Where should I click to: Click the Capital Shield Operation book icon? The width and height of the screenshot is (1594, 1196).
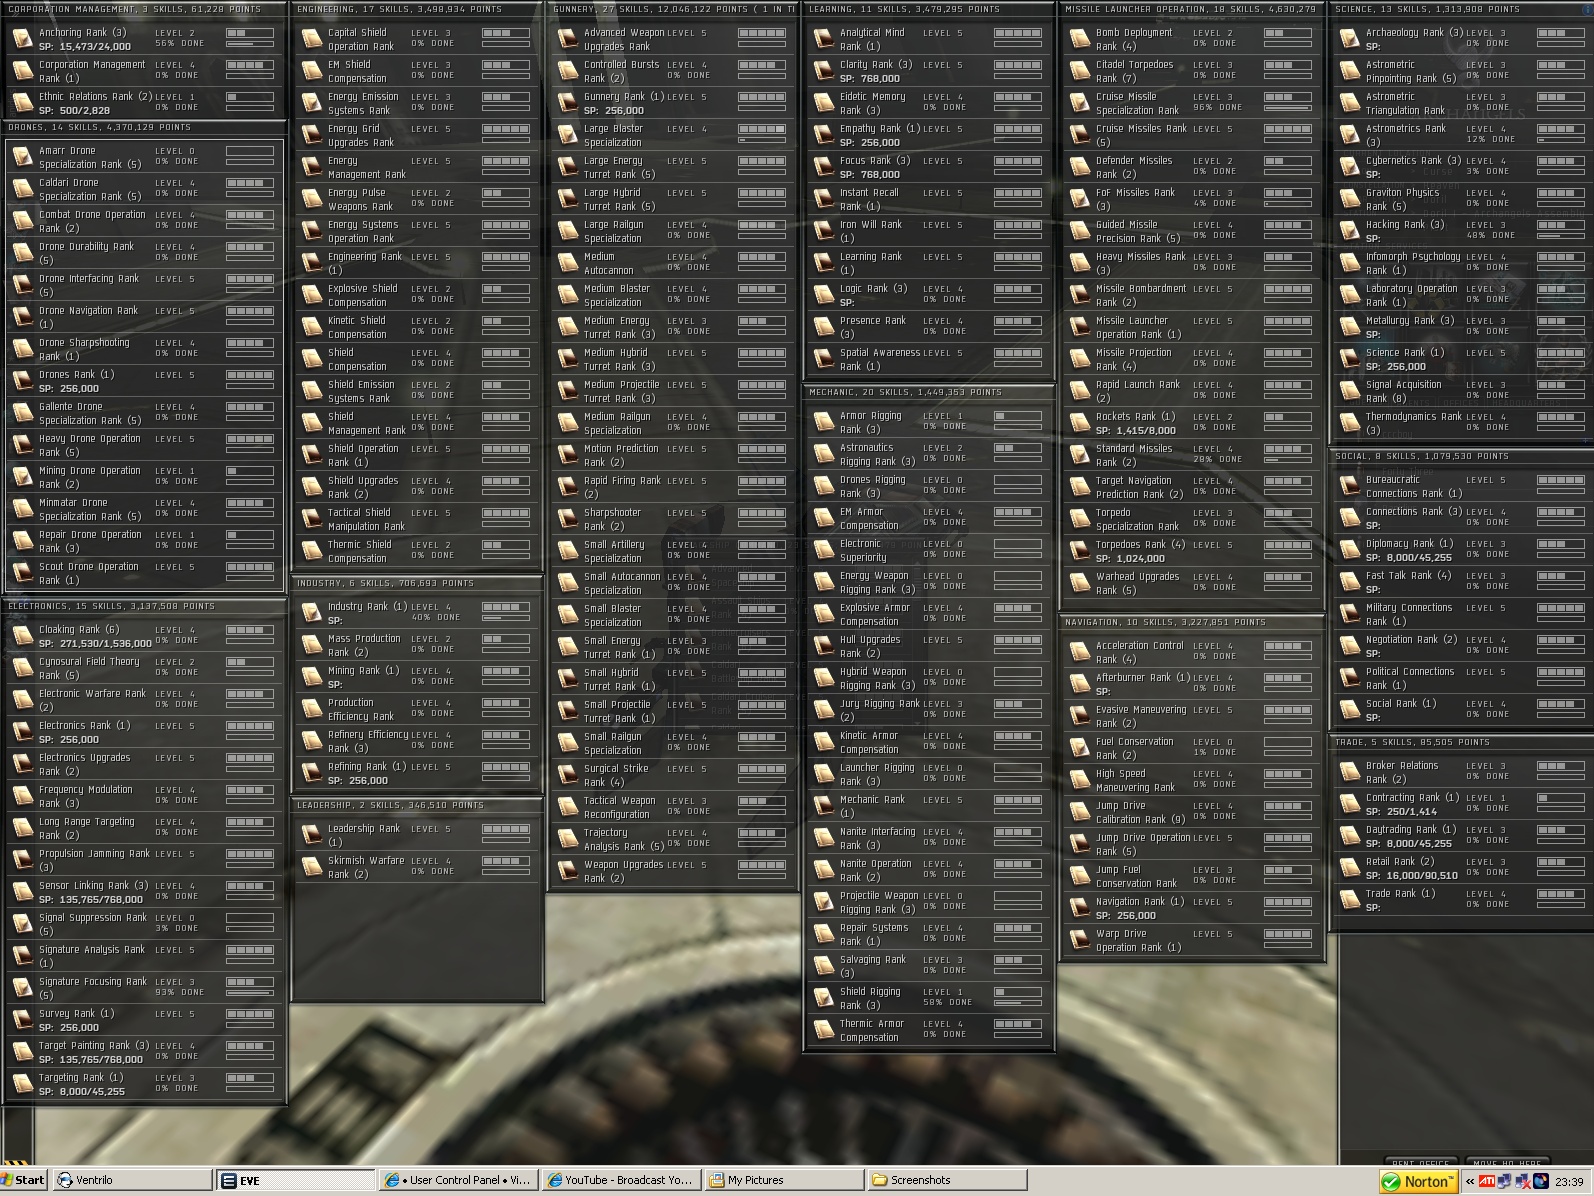[312, 39]
